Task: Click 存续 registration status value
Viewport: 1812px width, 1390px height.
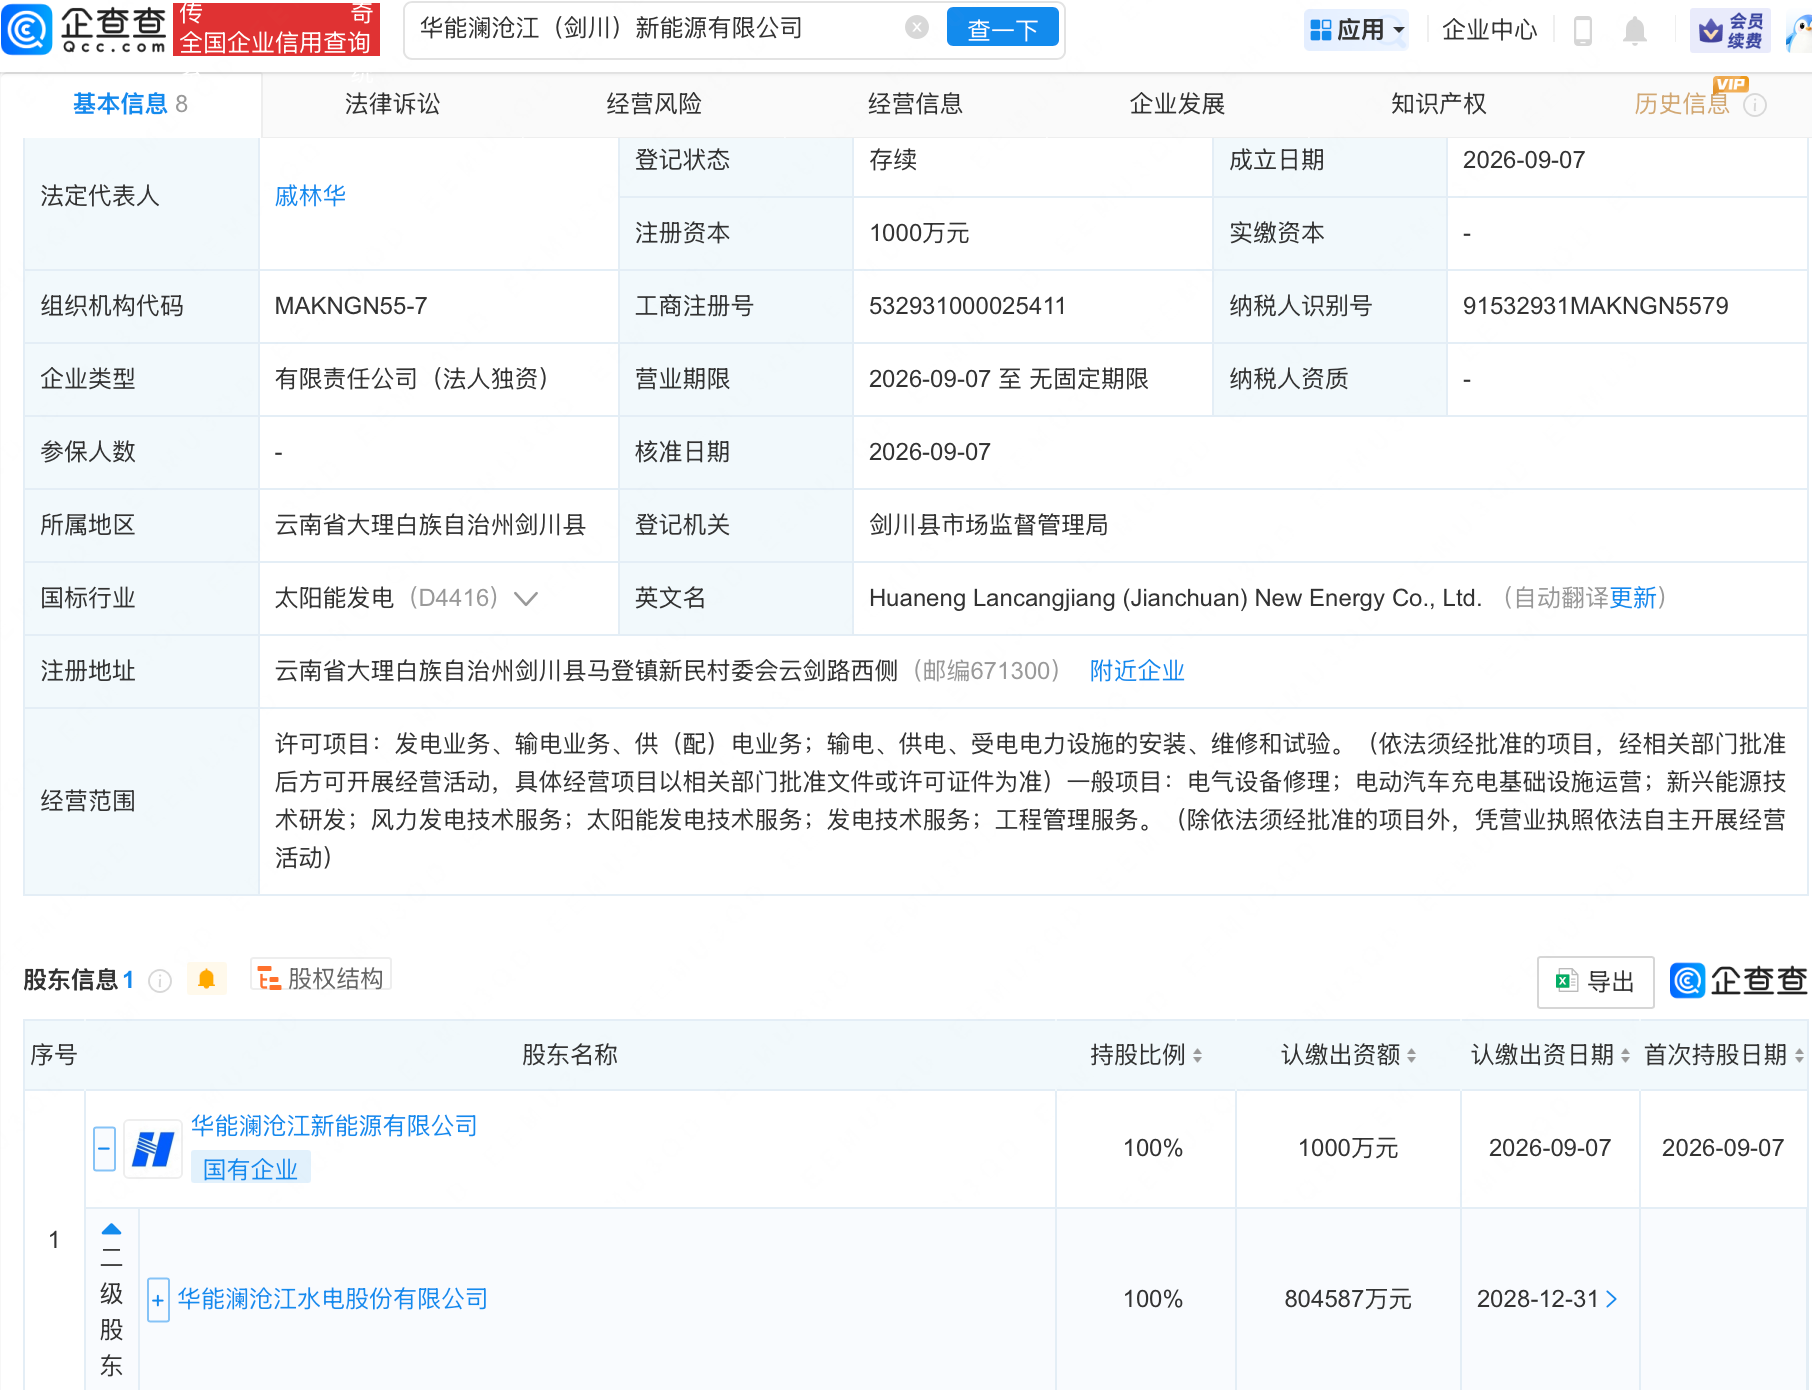Action: 893,160
